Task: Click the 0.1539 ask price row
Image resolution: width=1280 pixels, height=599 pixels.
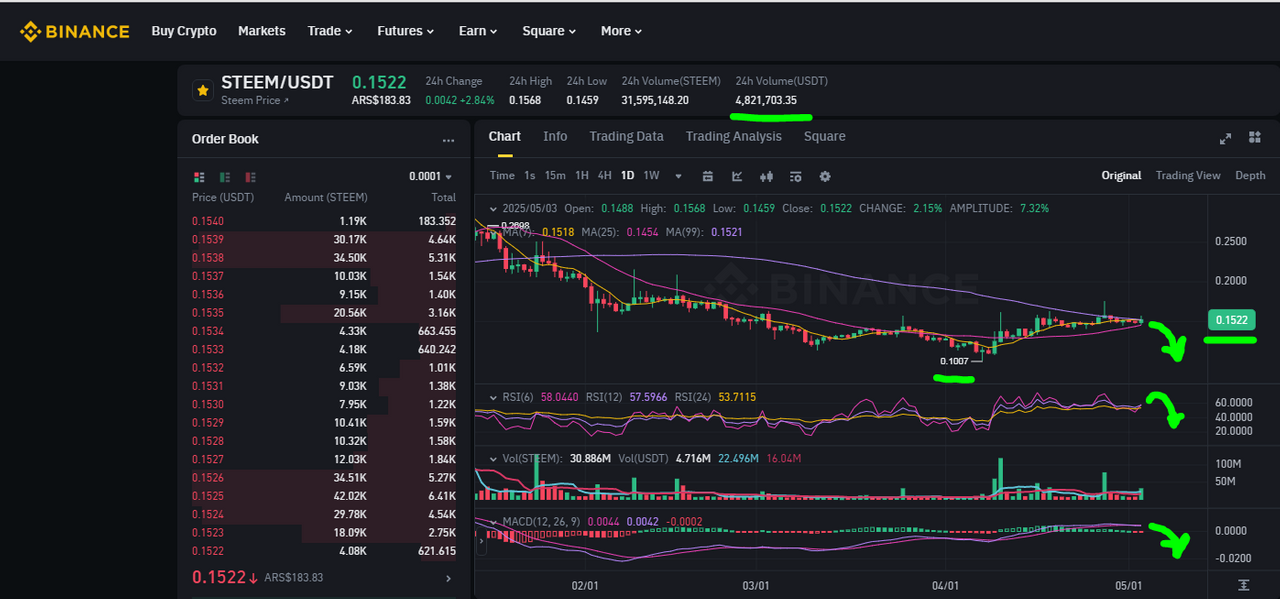Action: pyautogui.click(x=324, y=240)
